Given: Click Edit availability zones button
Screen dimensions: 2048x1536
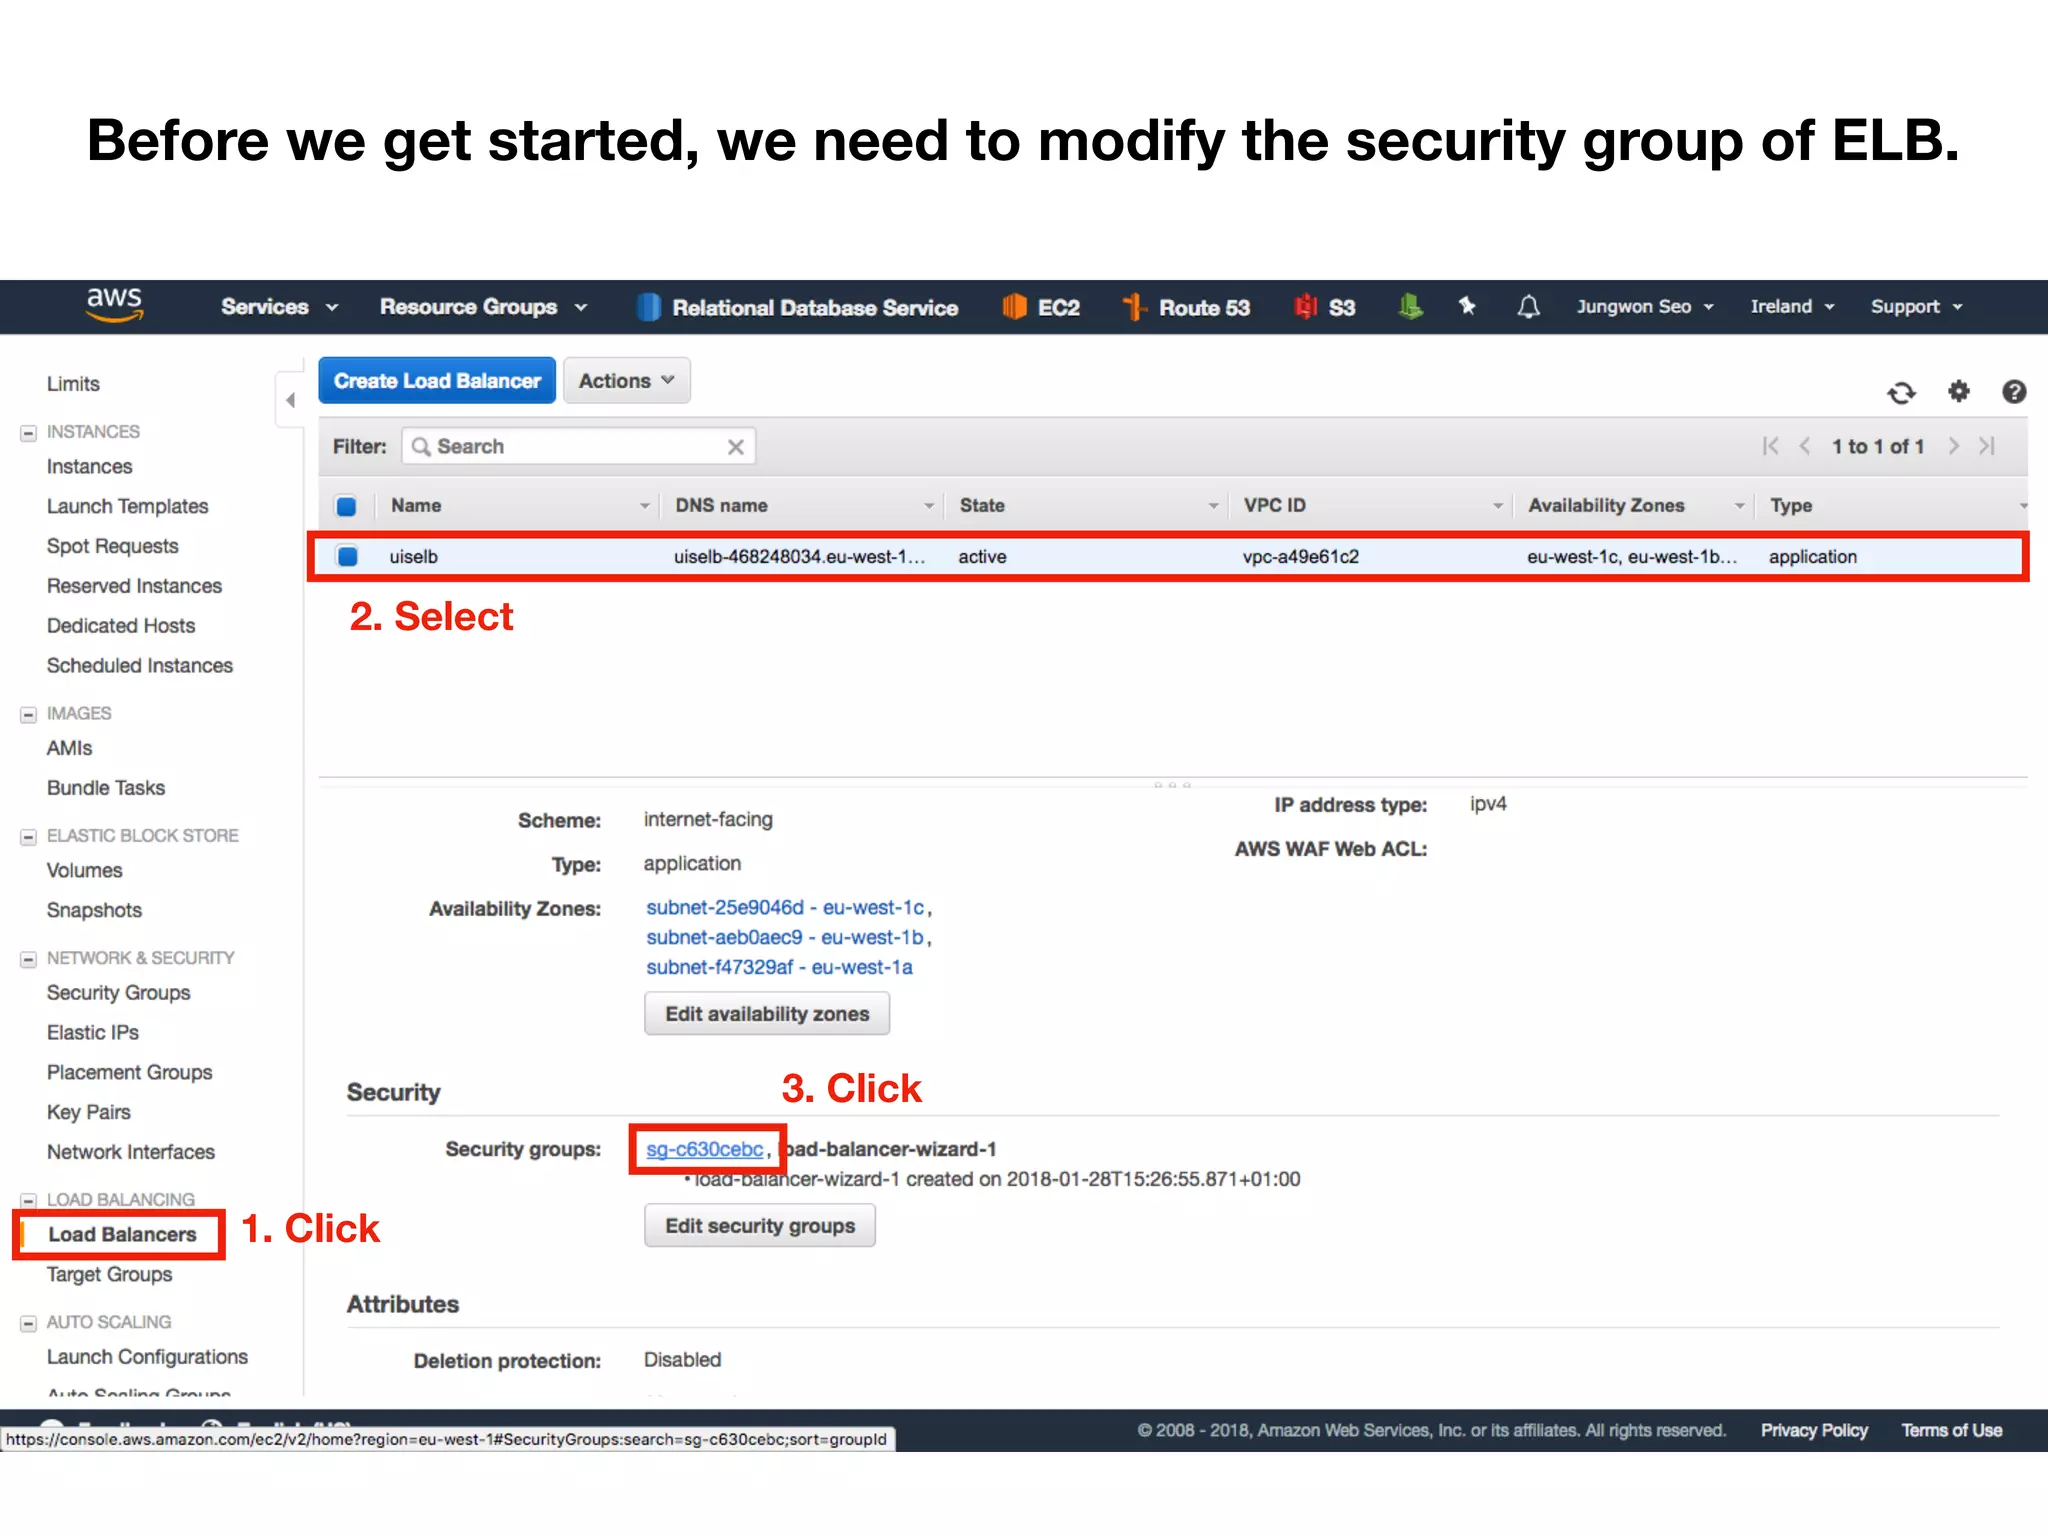Looking at the screenshot, I should pos(767,1014).
